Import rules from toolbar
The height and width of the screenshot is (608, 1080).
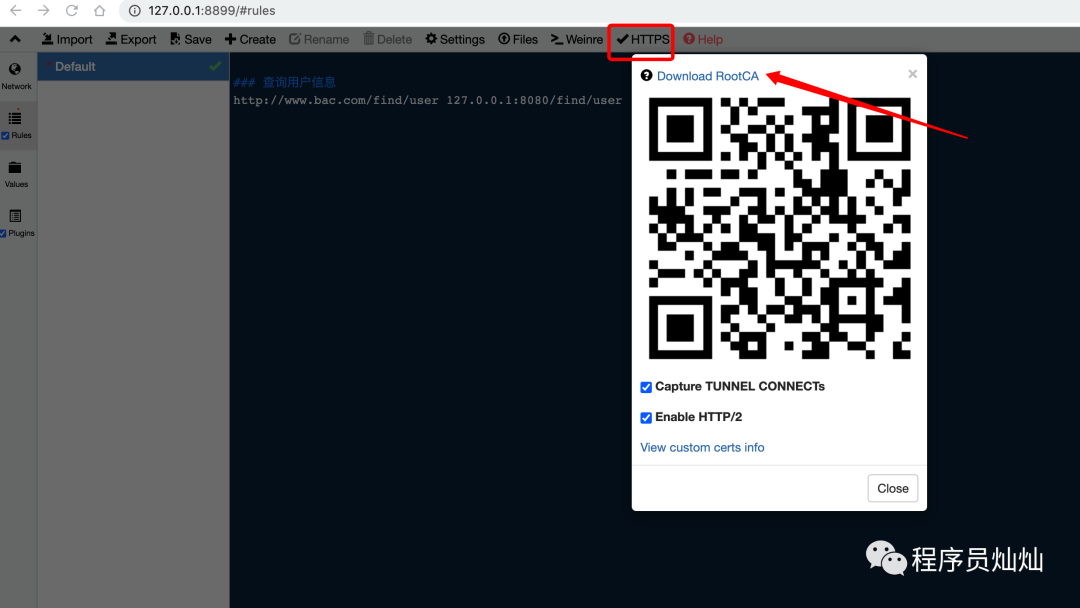[x=67, y=39]
